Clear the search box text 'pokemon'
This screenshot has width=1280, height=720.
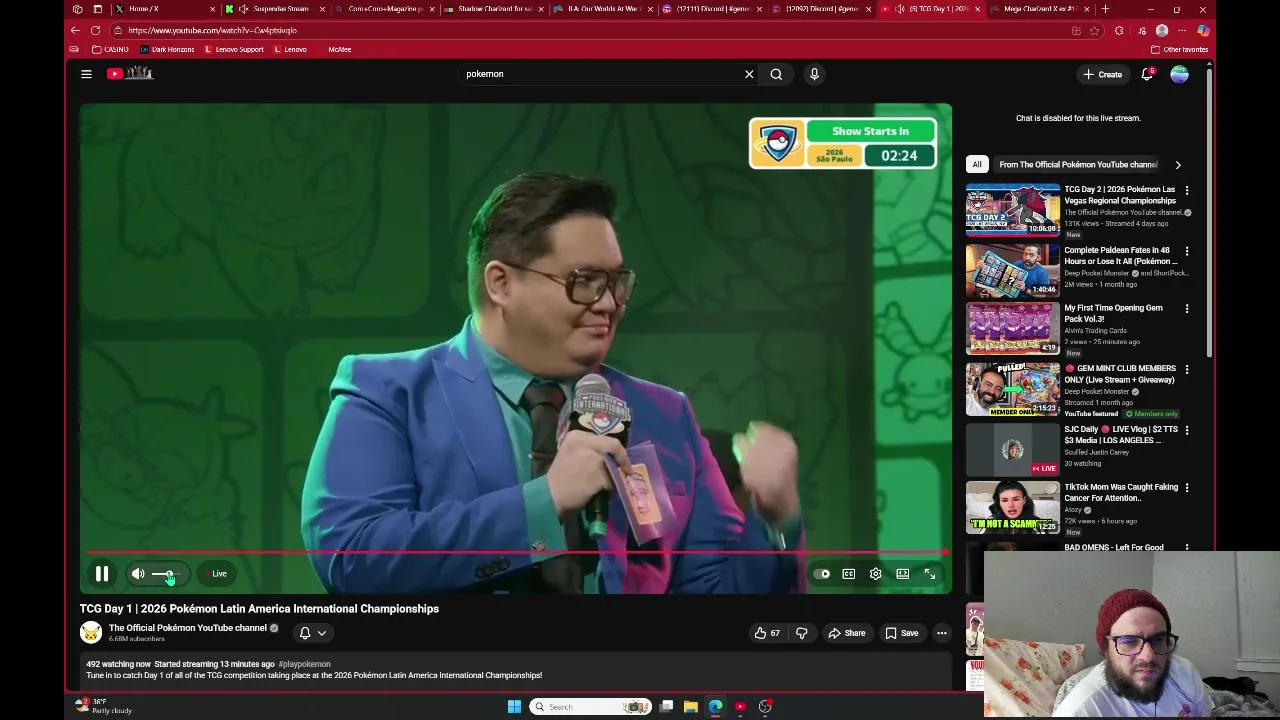coord(749,74)
